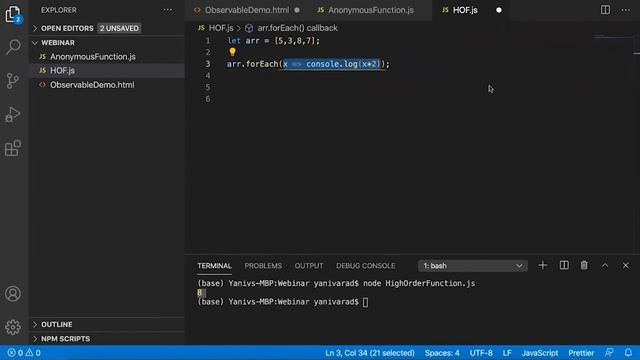Screen dimensions: 640x360
Task: Switch to the OUTPUT panel tab
Action: (x=309, y=266)
